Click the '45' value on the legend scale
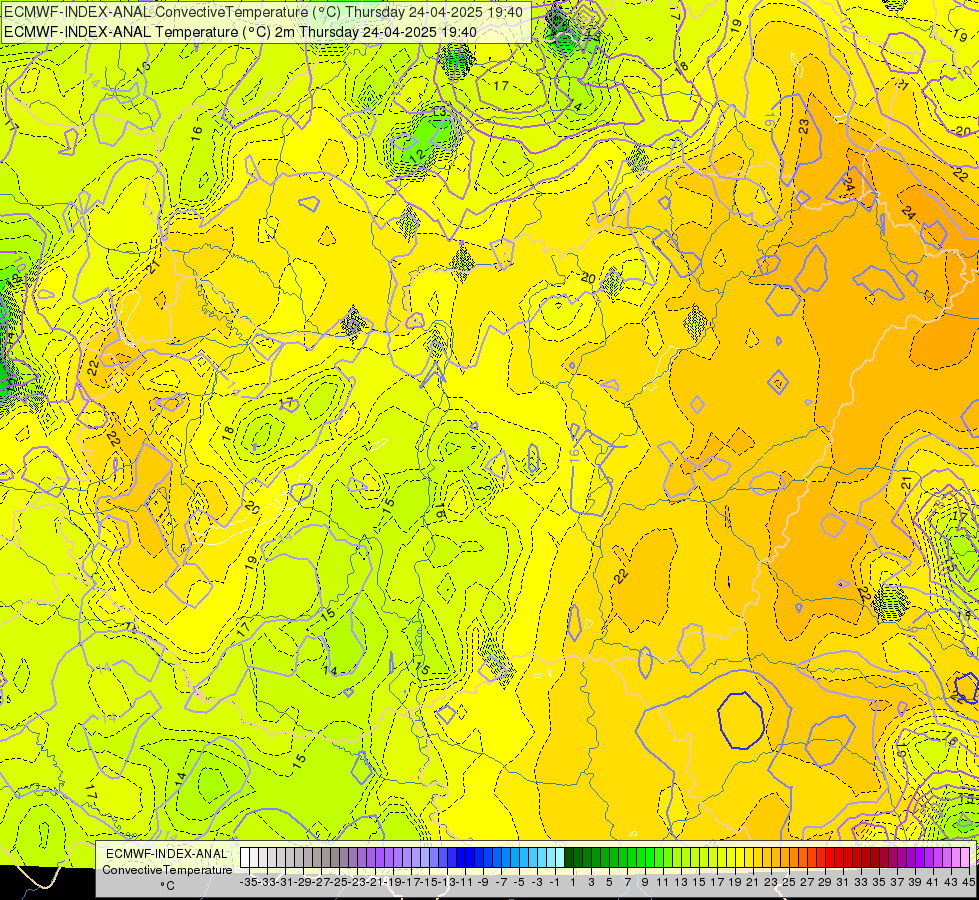This screenshot has width=979, height=900. coord(969,882)
